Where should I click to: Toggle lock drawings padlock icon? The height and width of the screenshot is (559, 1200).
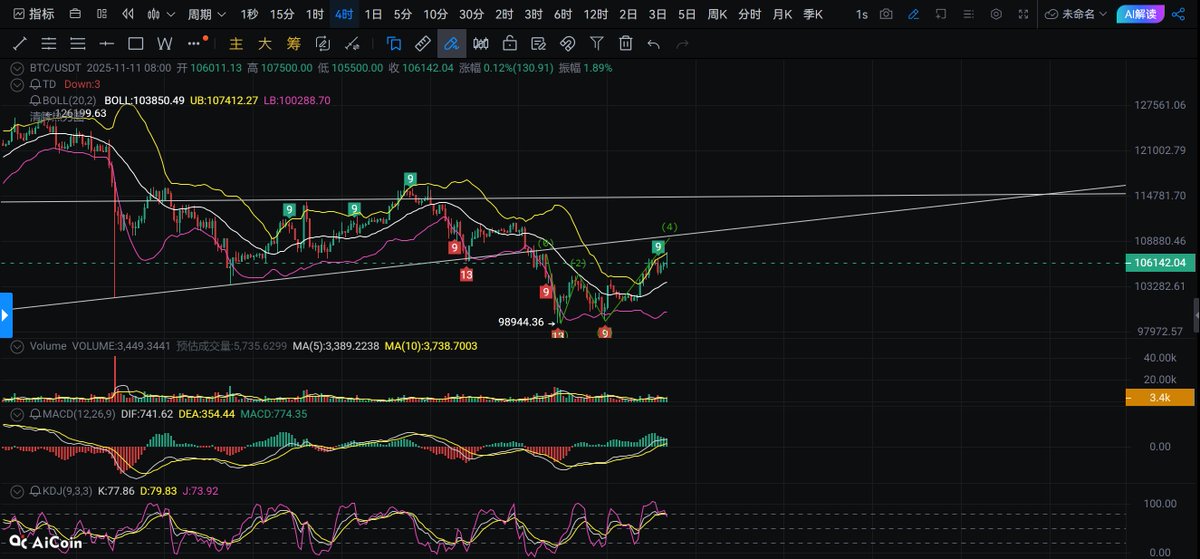(510, 43)
